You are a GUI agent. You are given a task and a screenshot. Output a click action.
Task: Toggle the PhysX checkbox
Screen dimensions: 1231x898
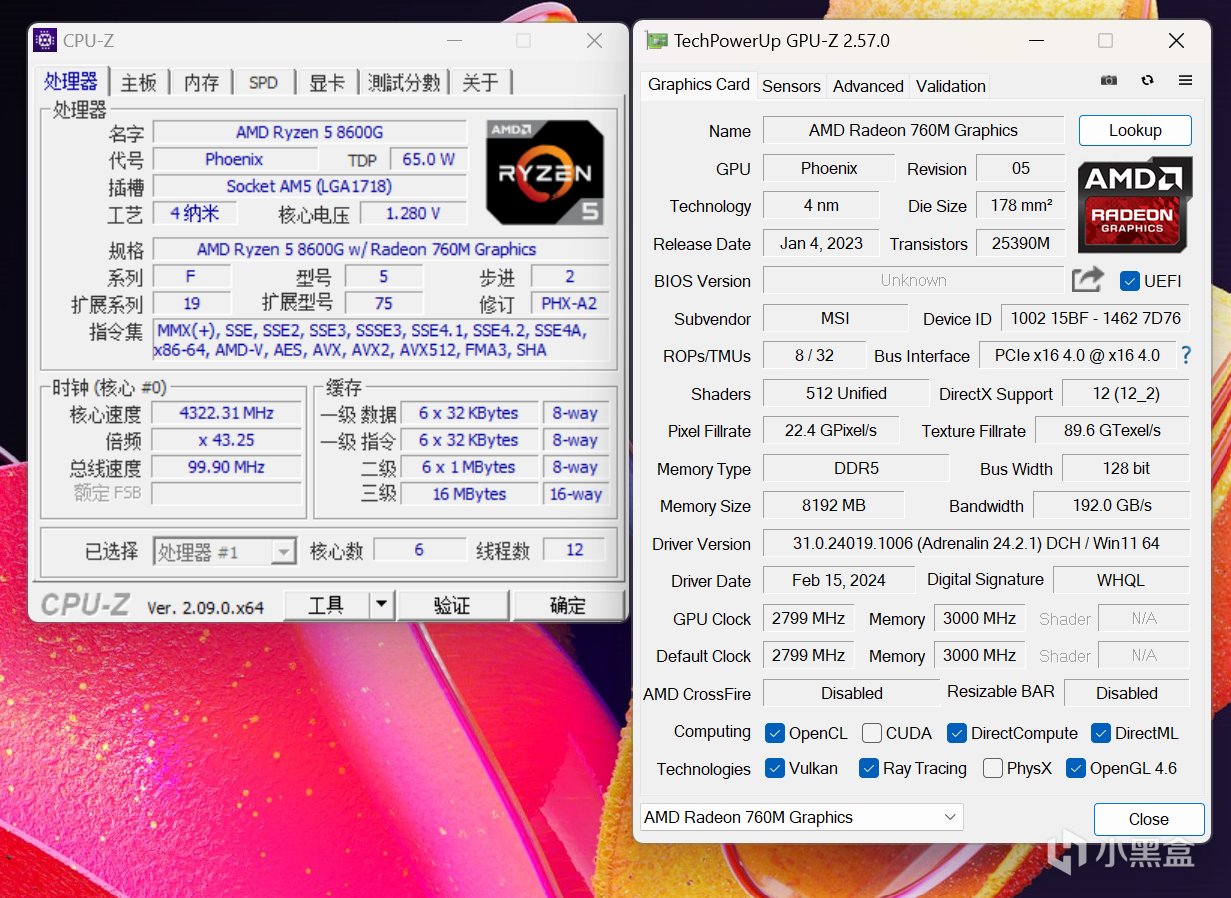pos(993,768)
